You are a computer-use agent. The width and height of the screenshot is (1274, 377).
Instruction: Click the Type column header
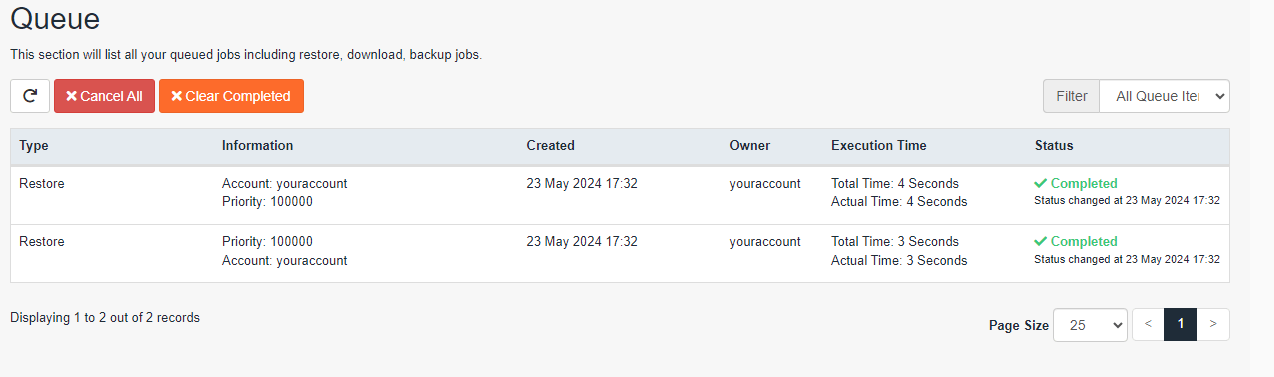pyautogui.click(x=34, y=145)
